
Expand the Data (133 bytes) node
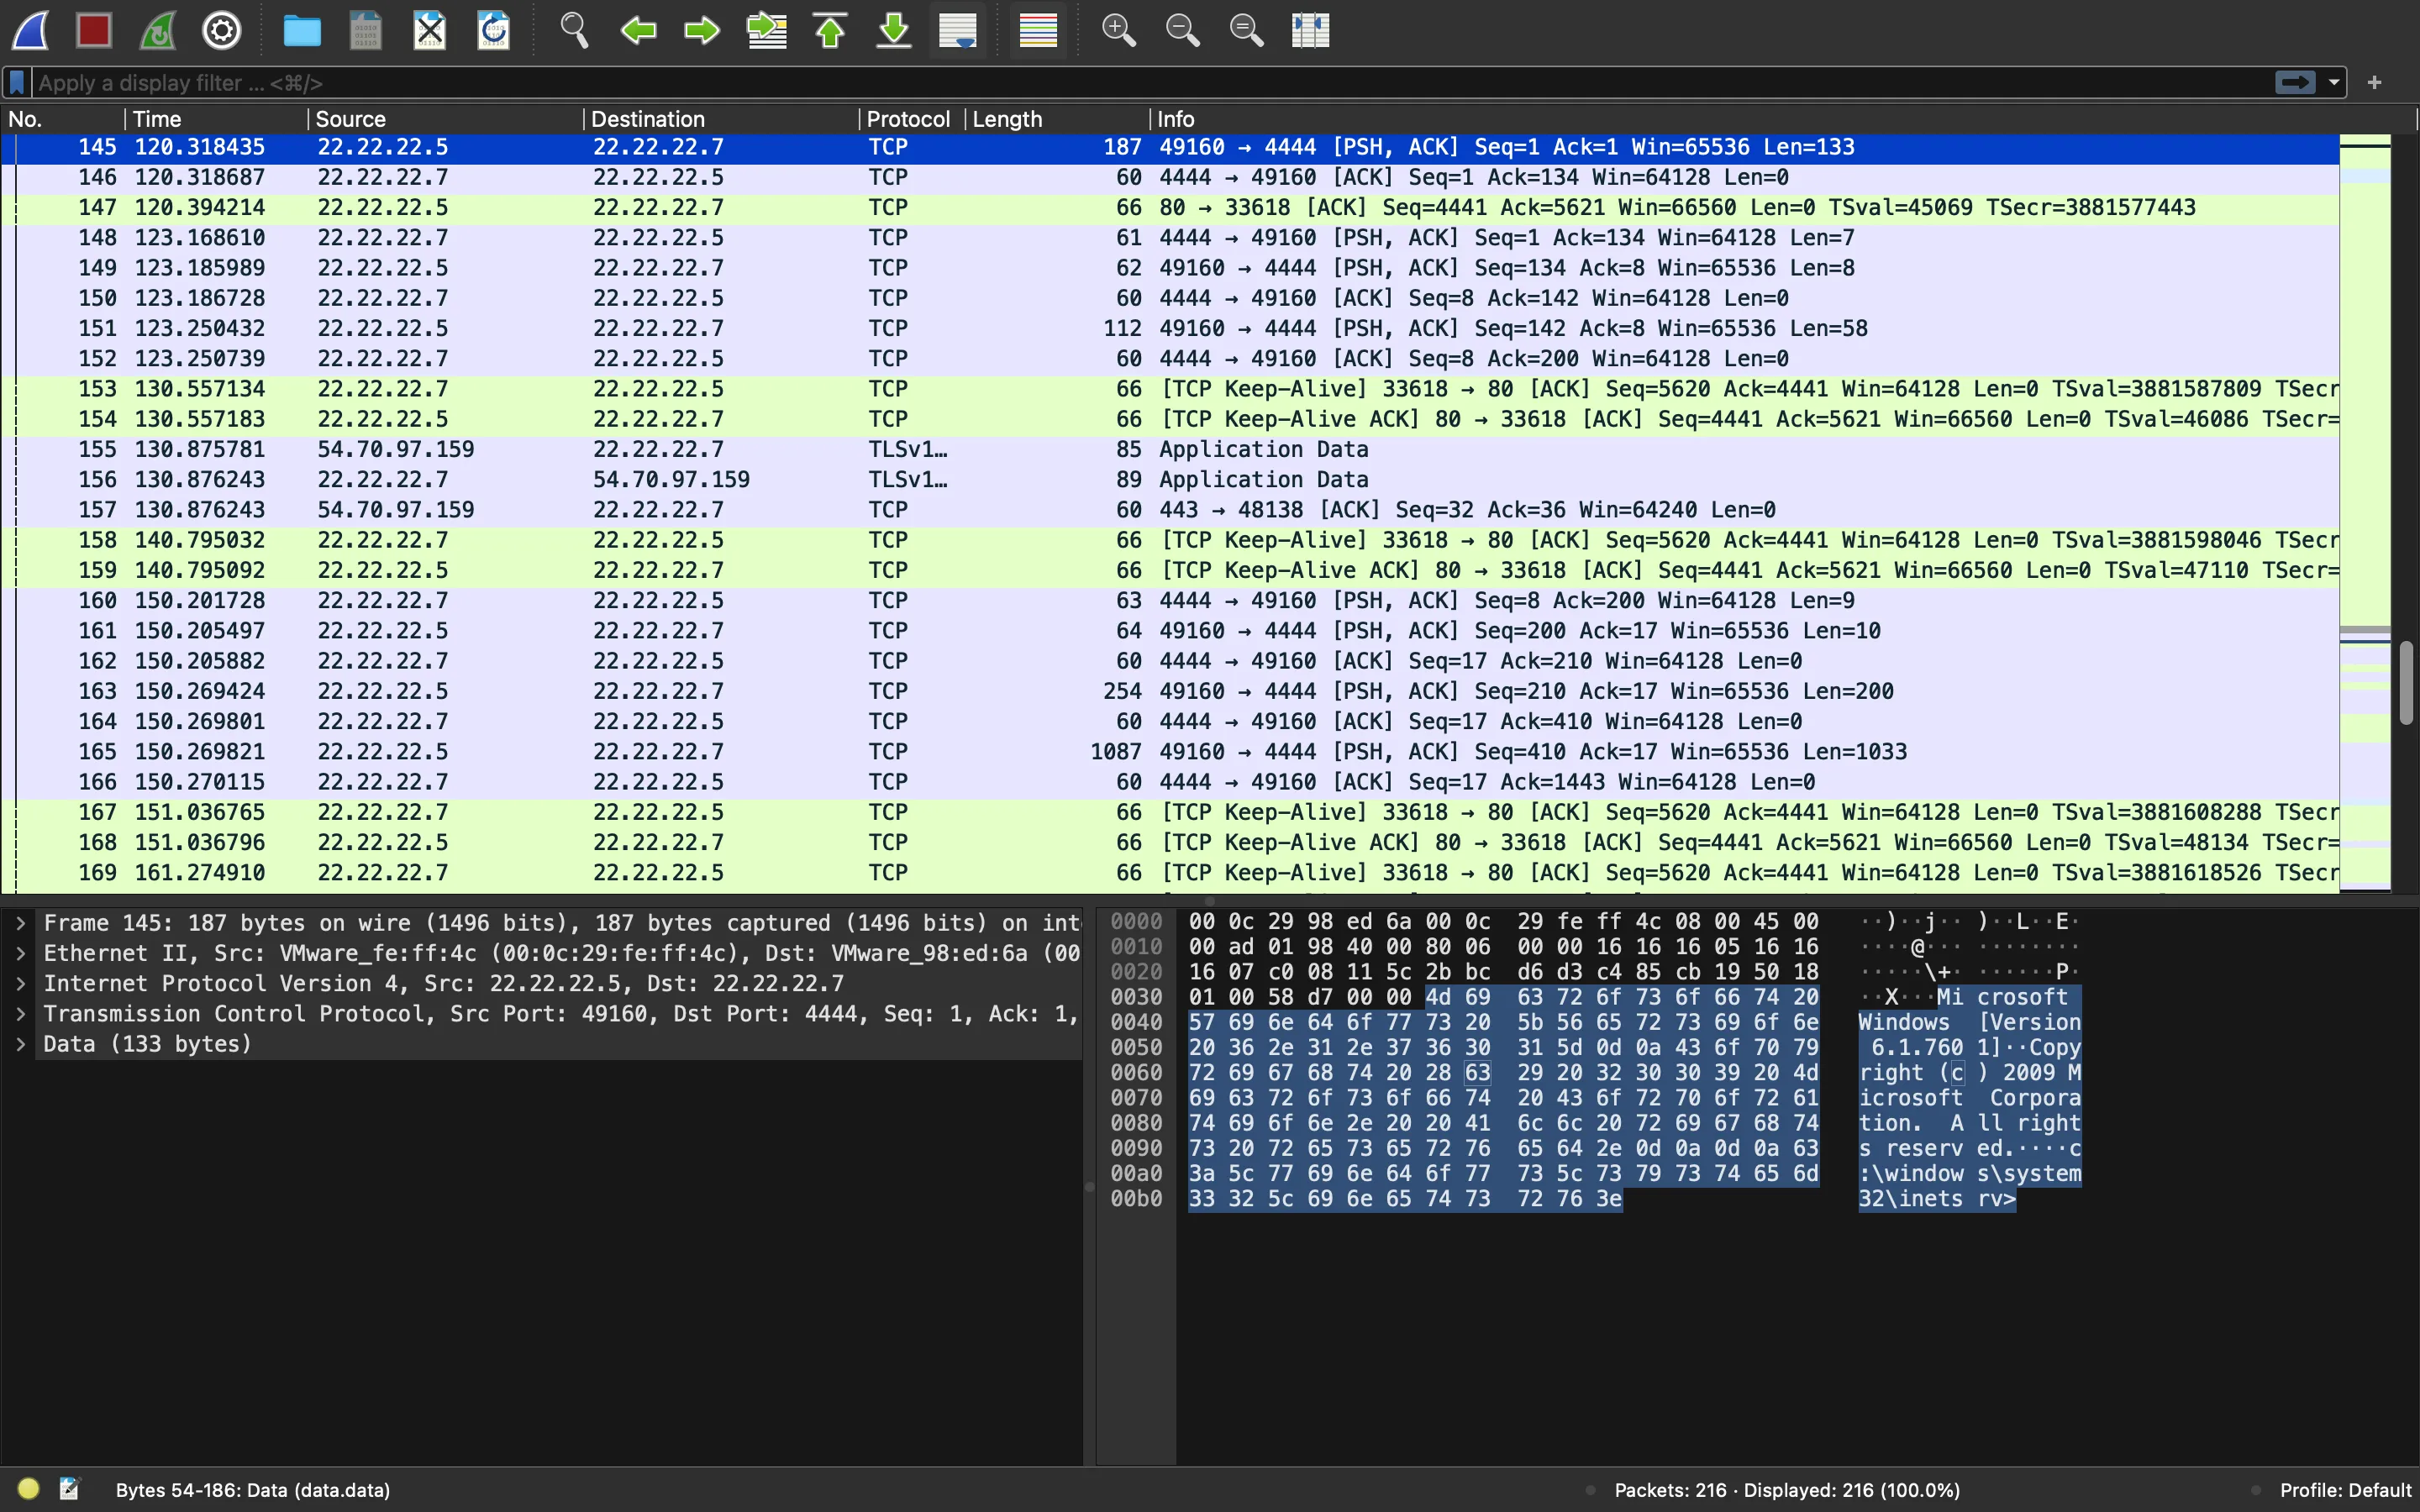pyautogui.click(x=20, y=1044)
